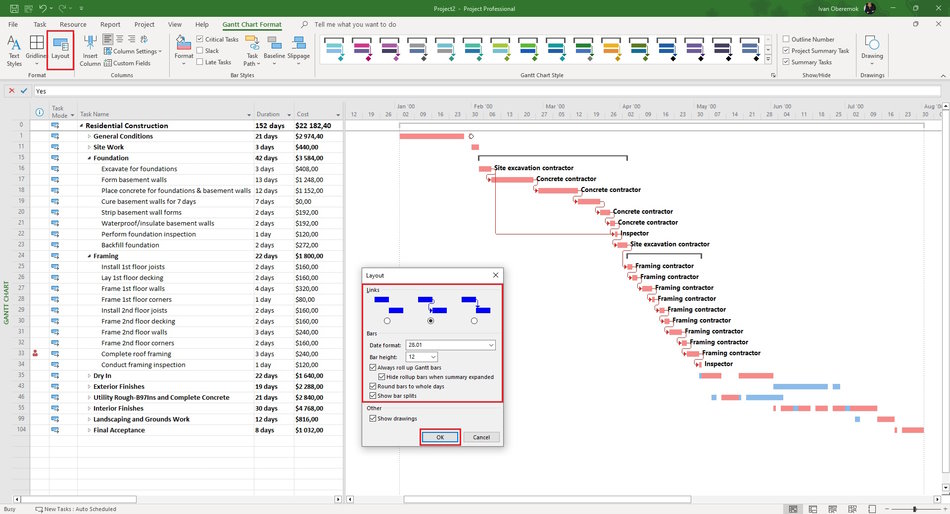
Task: Enable the Late Tasks checkbox
Action: [199, 62]
